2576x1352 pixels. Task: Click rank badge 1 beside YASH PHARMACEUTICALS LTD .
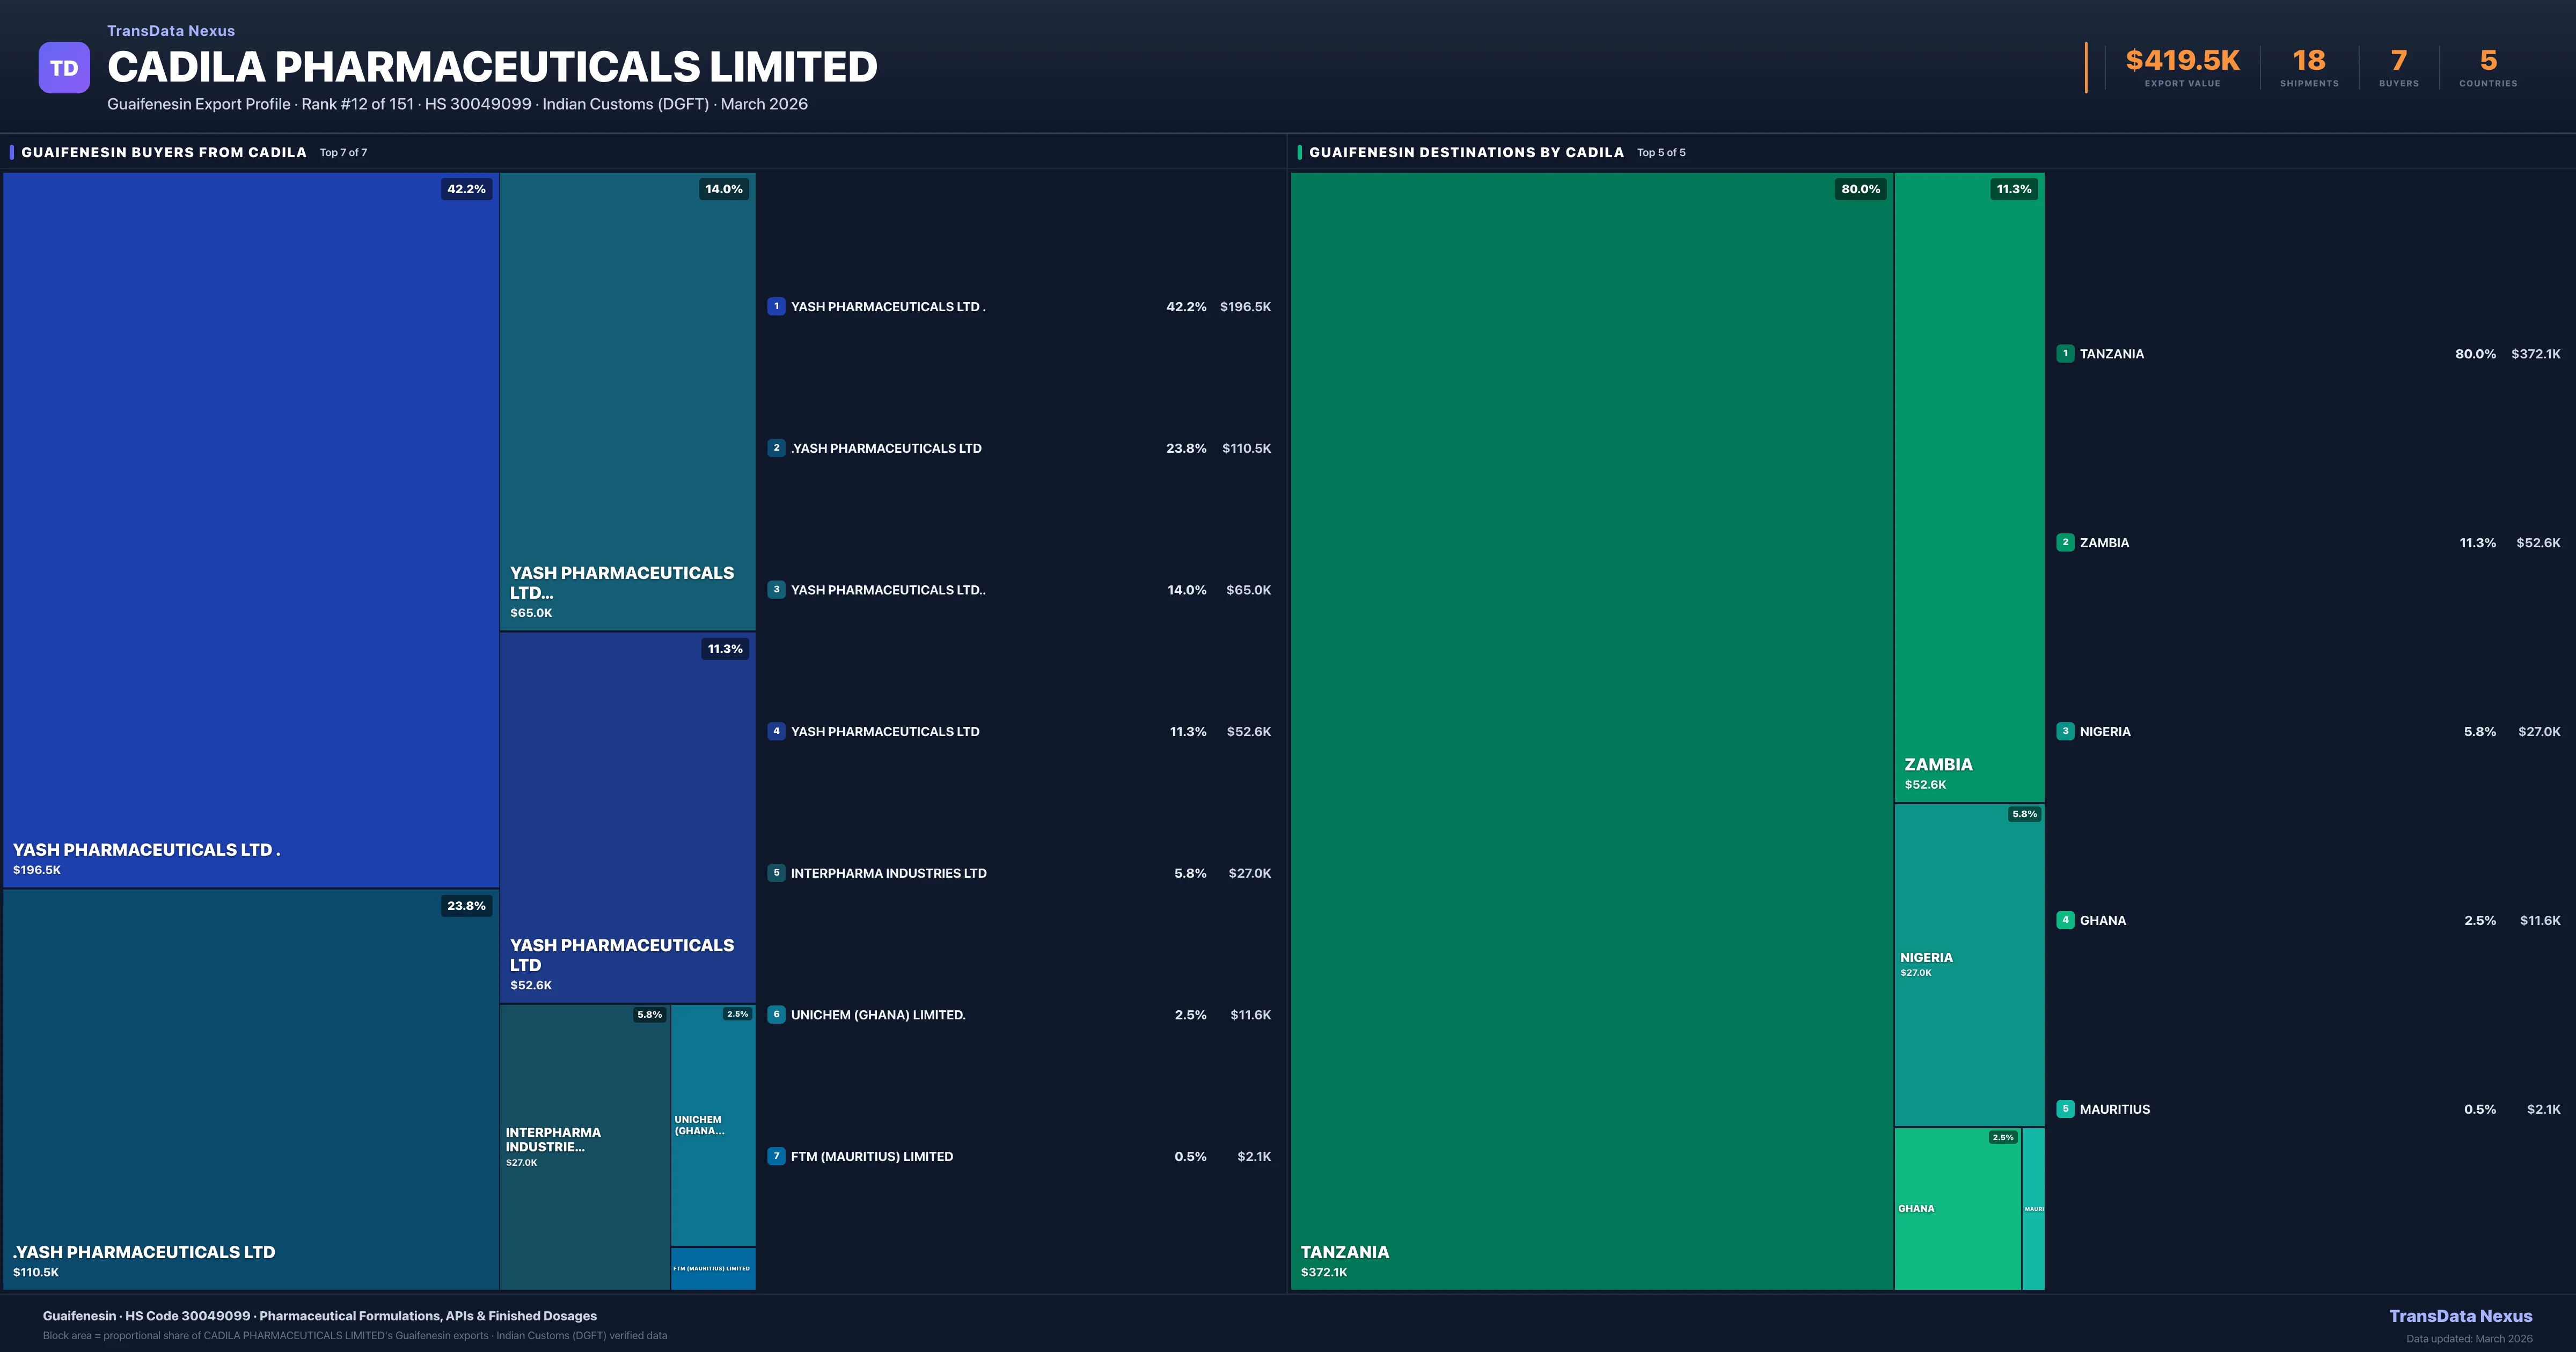776,307
